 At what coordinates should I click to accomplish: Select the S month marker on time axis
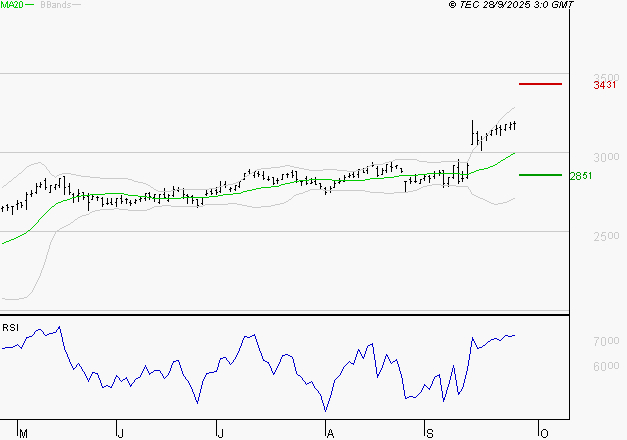pyautogui.click(x=429, y=432)
